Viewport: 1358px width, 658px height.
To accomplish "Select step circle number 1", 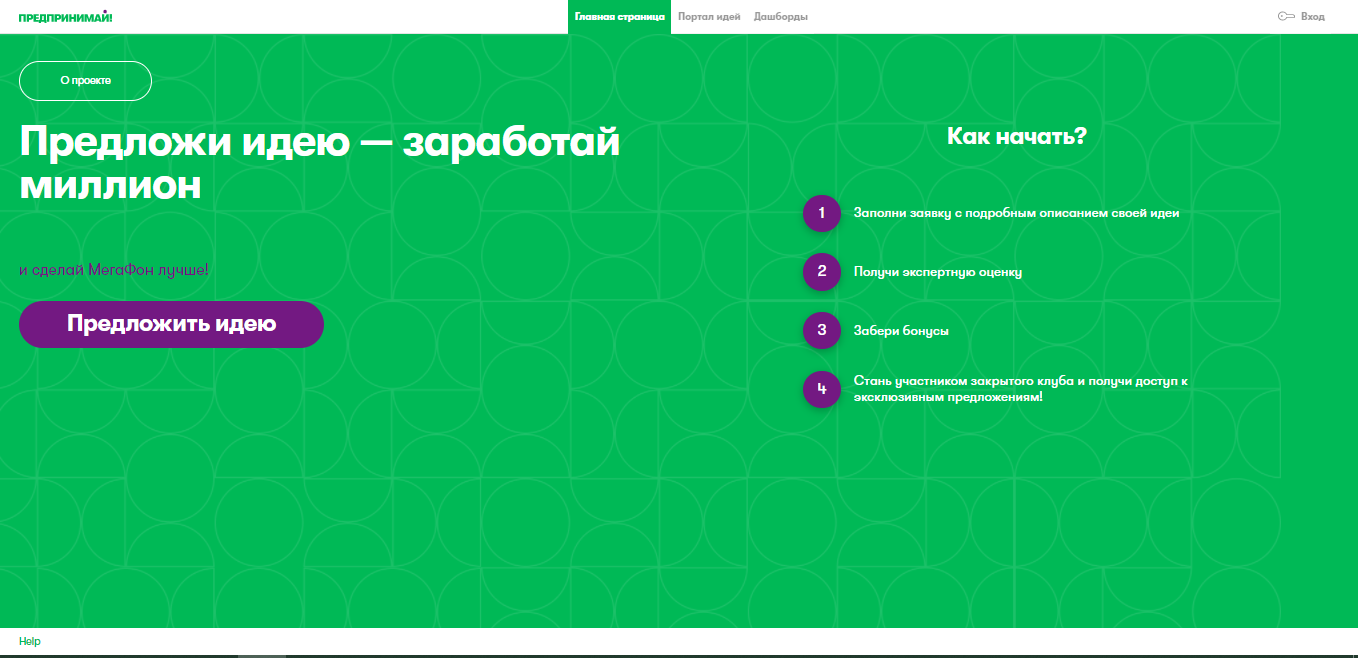I will pos(821,213).
